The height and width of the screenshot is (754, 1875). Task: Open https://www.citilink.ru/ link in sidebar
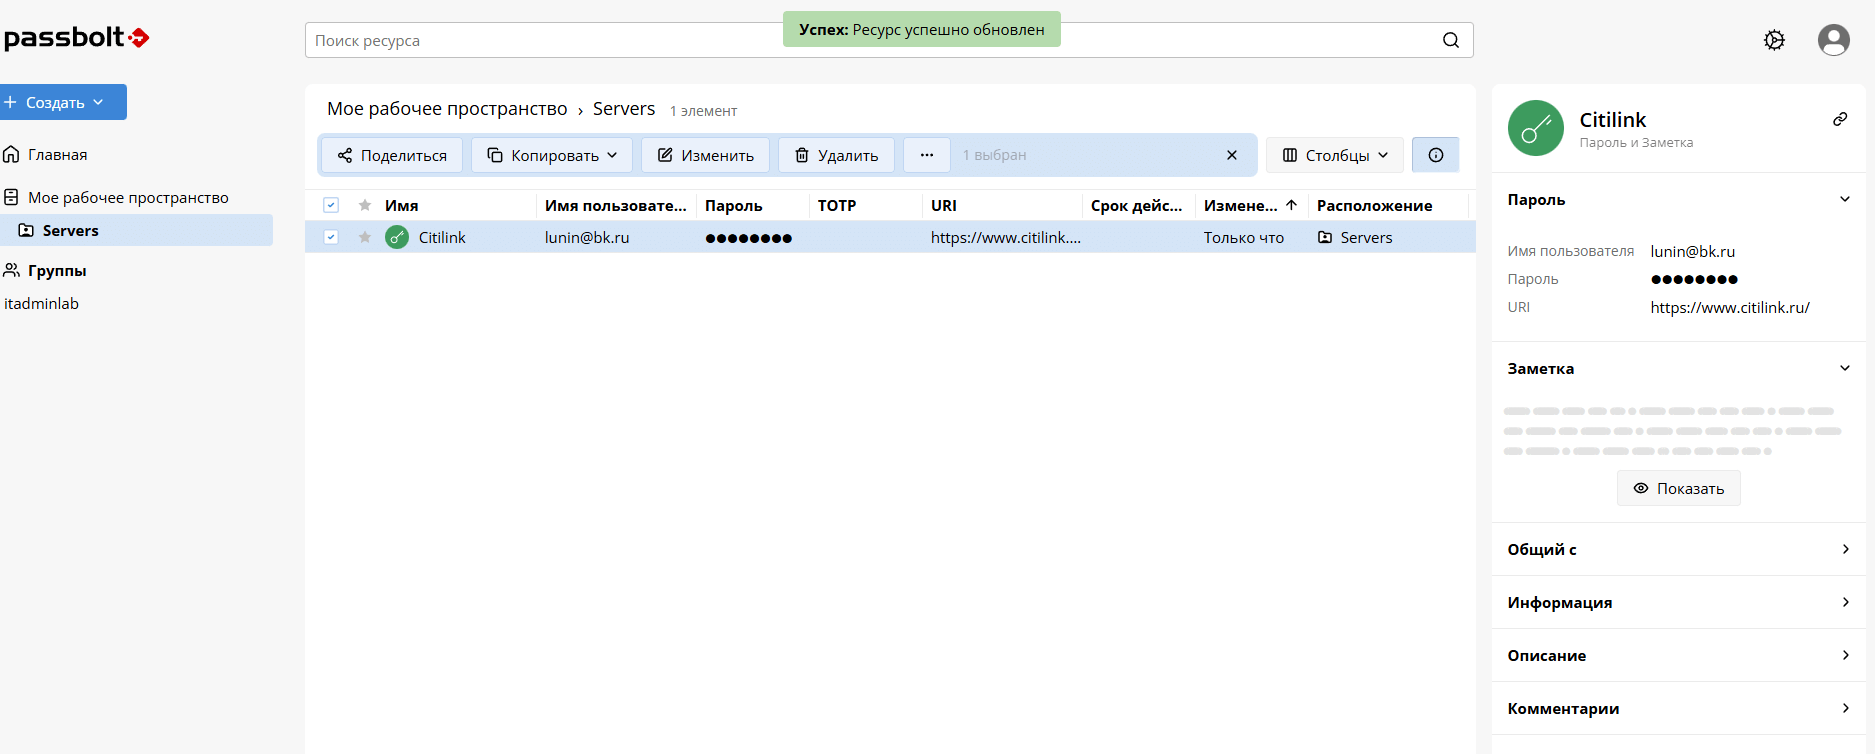[x=1730, y=307]
